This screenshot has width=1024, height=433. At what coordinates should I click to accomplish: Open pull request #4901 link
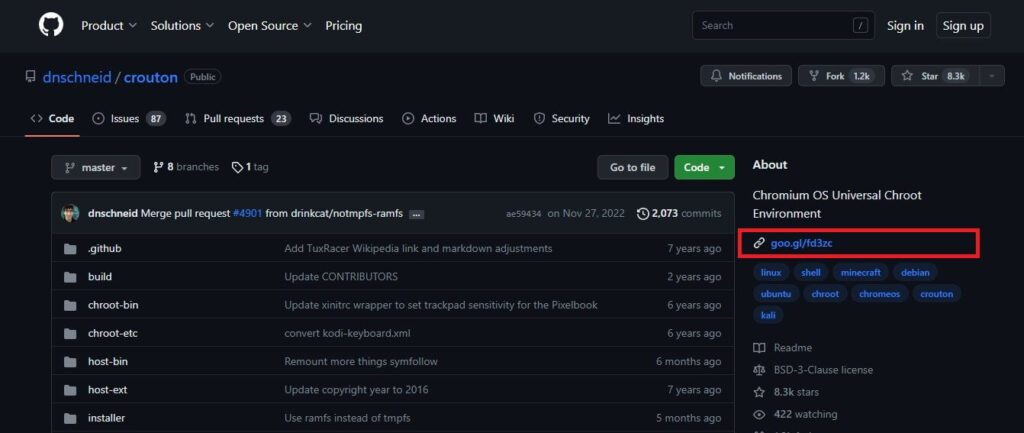[248, 214]
